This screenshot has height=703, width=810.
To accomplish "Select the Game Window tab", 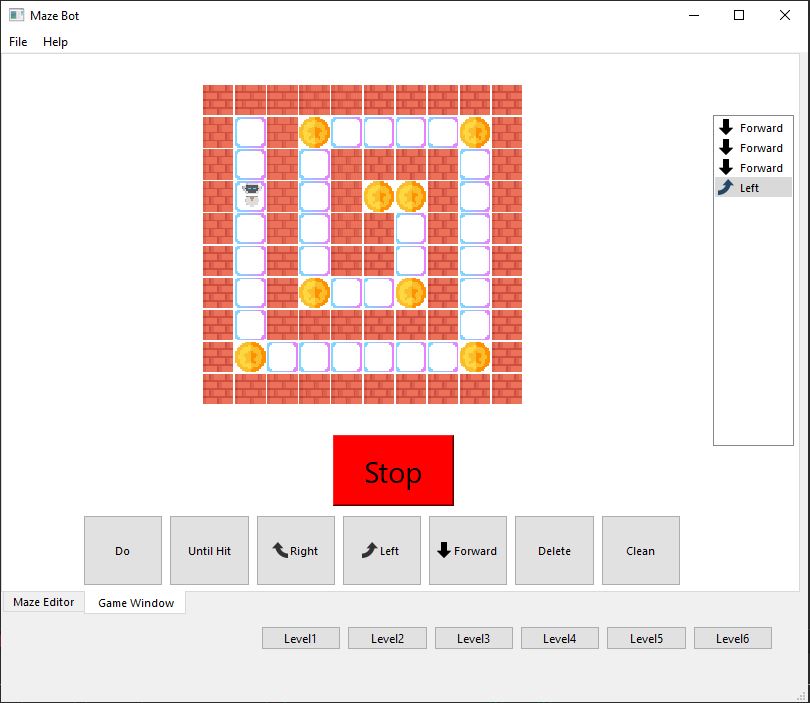I will 136,603.
